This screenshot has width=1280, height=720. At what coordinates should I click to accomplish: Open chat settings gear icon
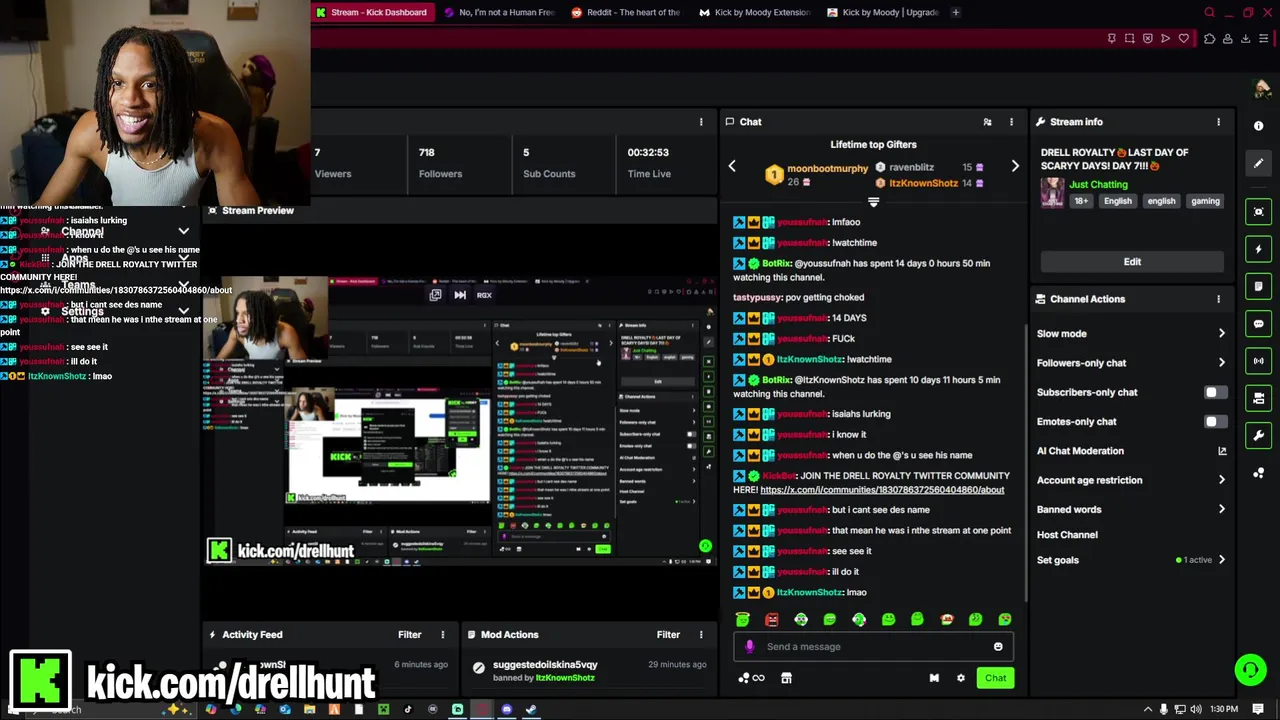click(x=961, y=678)
